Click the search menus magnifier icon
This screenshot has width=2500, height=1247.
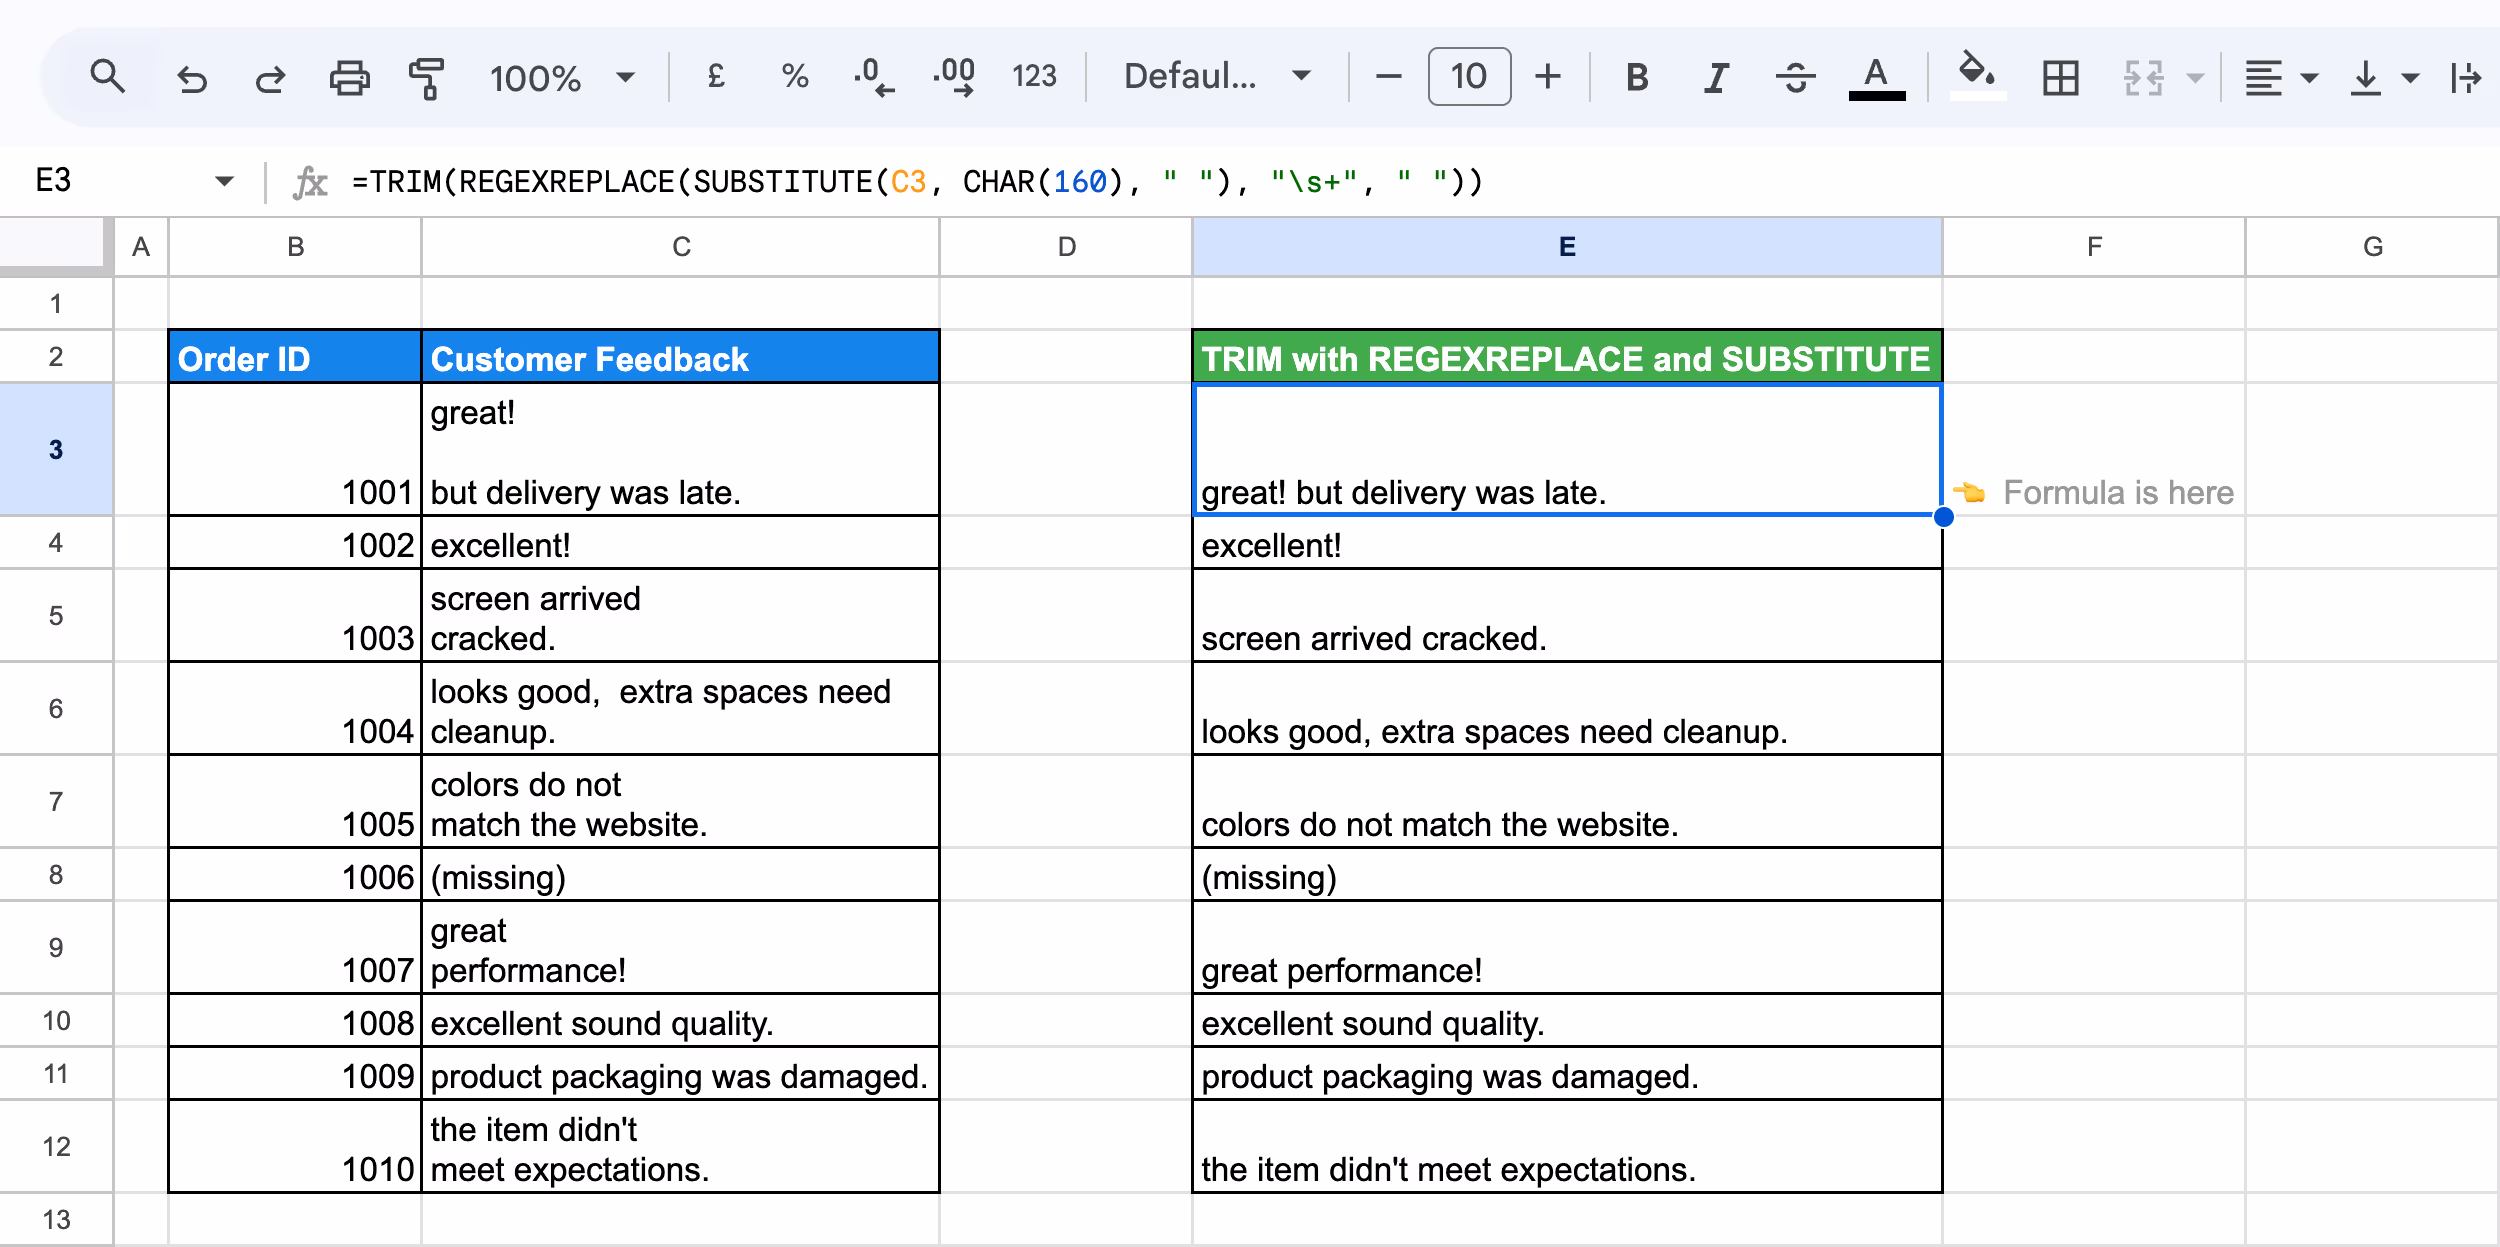click(x=107, y=77)
